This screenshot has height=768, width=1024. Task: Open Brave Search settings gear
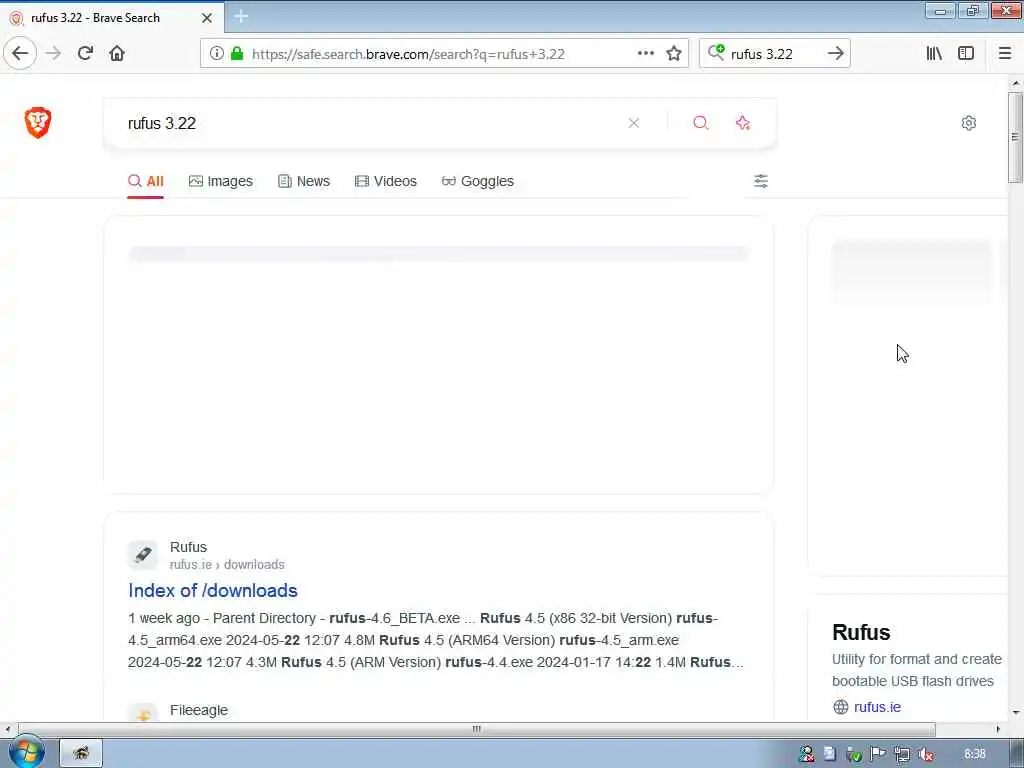point(968,123)
